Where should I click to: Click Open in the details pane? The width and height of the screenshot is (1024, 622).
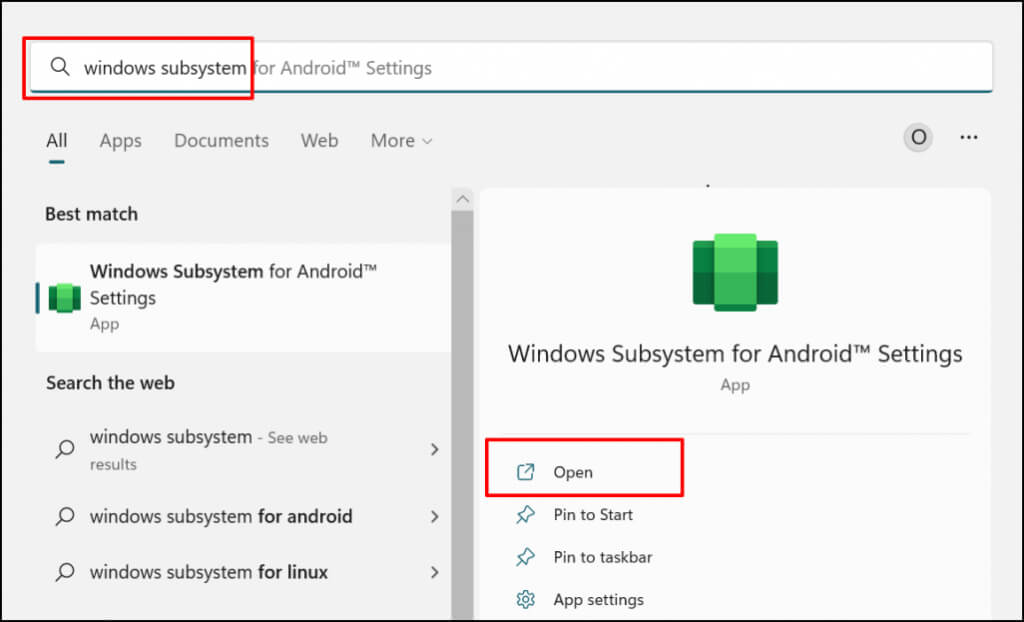coord(573,472)
